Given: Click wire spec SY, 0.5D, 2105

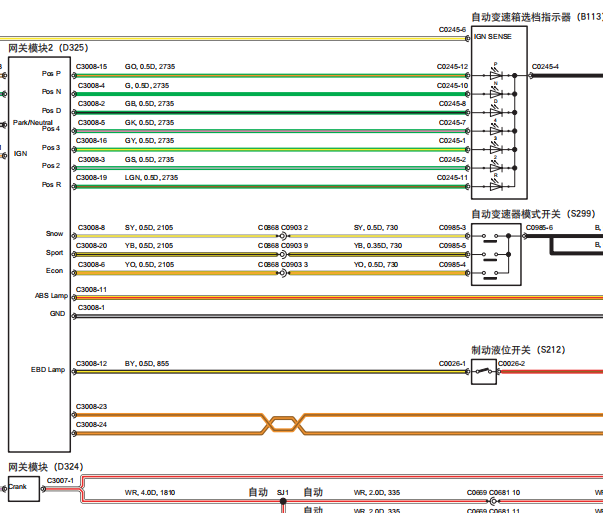Looking at the screenshot, I should pyautogui.click(x=149, y=228).
